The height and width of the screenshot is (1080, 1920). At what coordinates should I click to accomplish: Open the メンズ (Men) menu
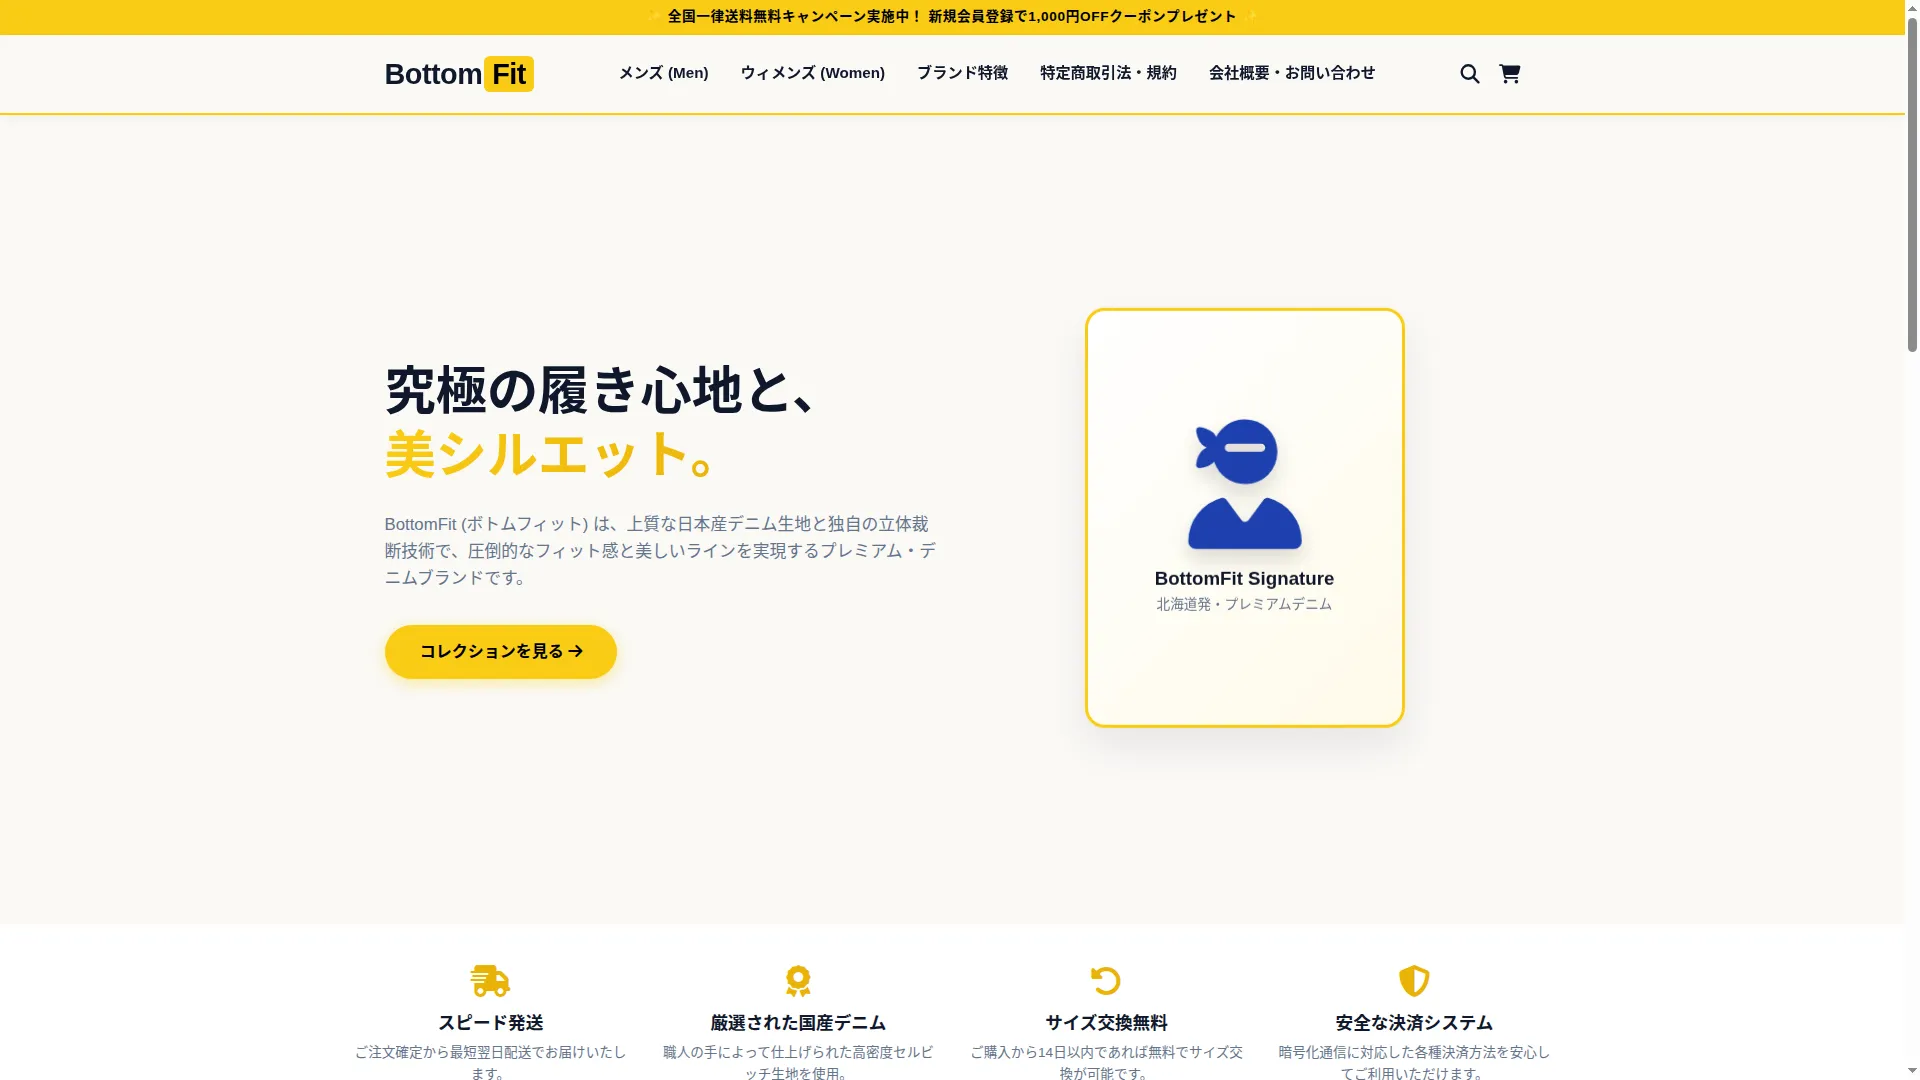pyautogui.click(x=663, y=73)
